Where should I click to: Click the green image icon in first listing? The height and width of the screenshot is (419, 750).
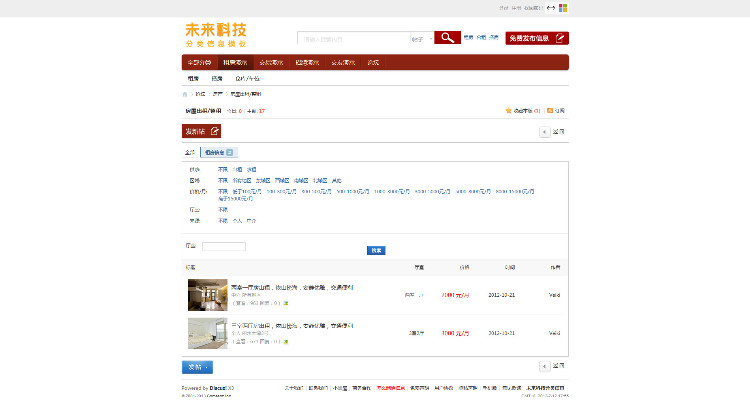(x=286, y=303)
